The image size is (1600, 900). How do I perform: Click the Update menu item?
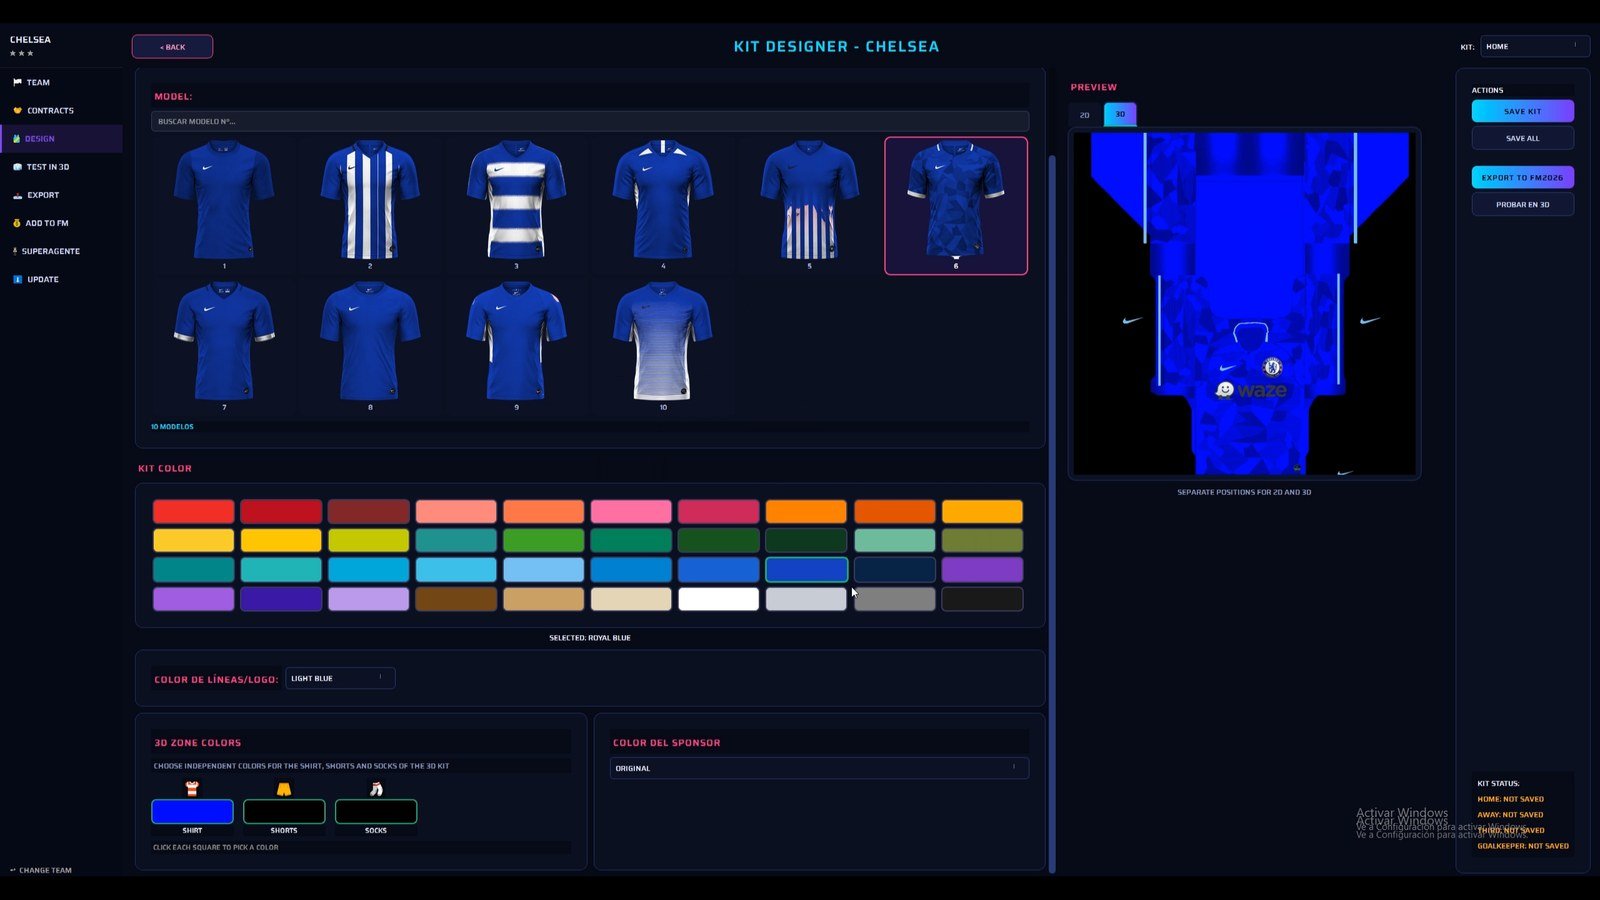point(62,279)
